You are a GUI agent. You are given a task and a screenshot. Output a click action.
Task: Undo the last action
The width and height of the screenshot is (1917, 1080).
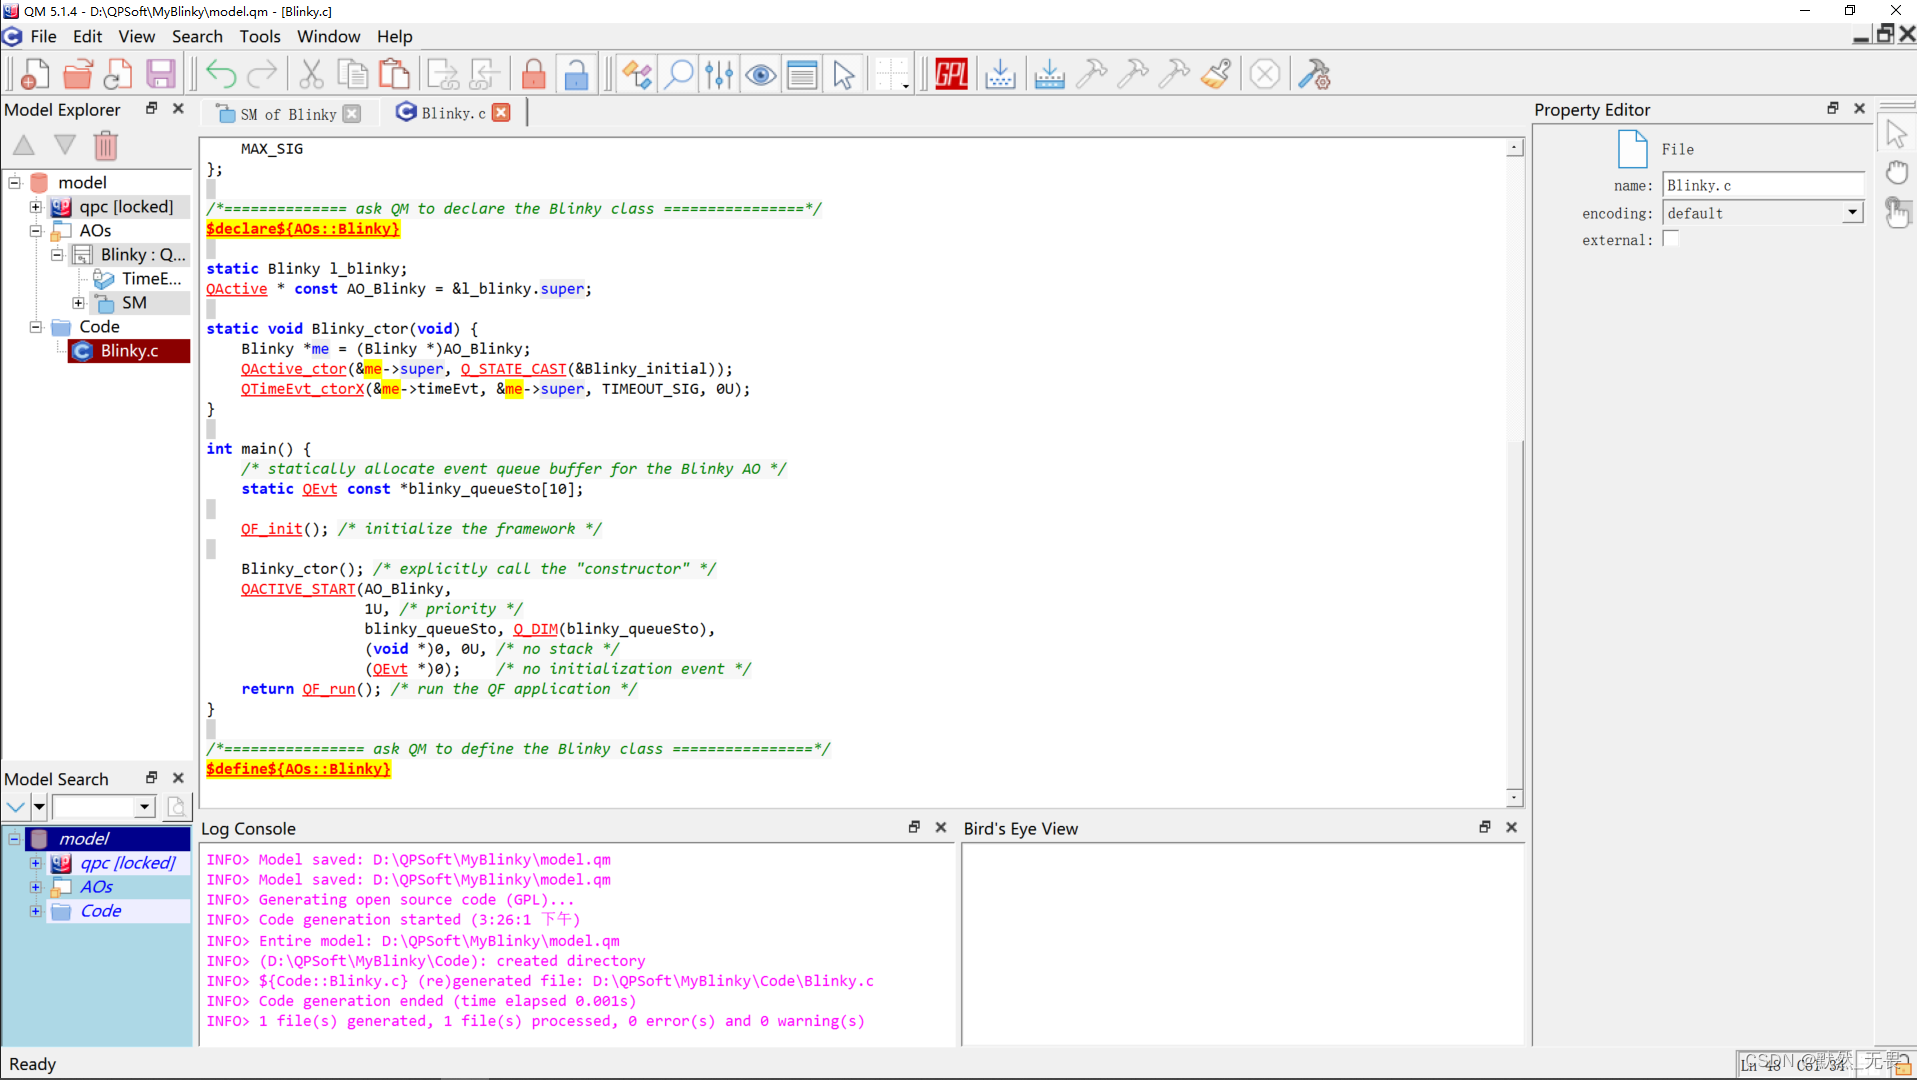[x=221, y=75]
